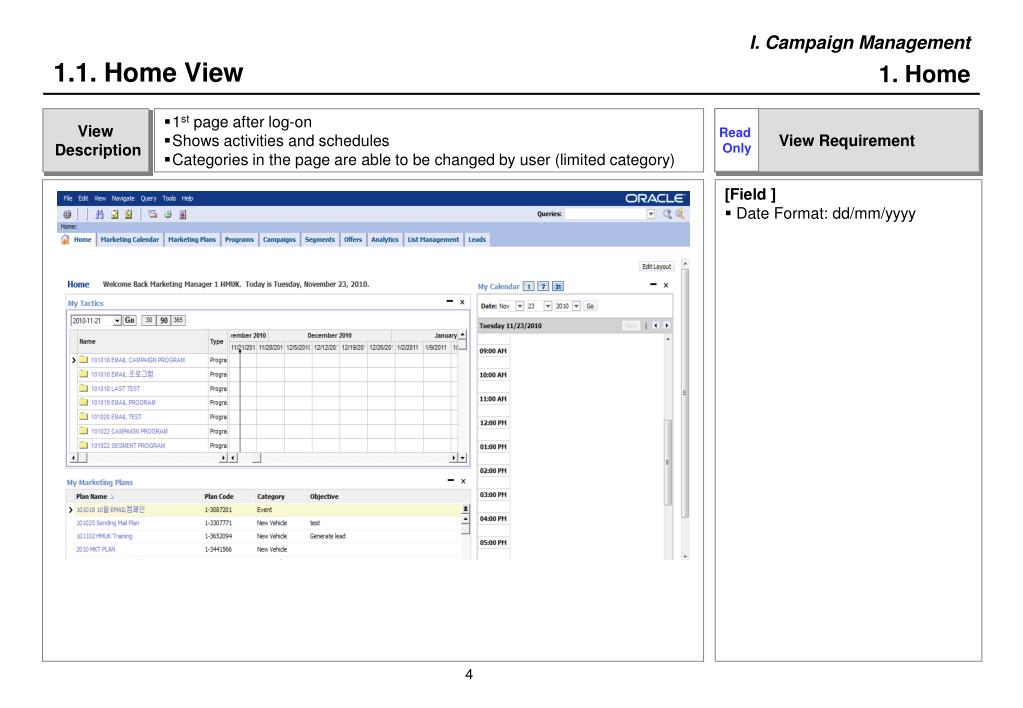The image size is (1023, 708).
Task: Click the Queries input field
Action: pos(605,214)
